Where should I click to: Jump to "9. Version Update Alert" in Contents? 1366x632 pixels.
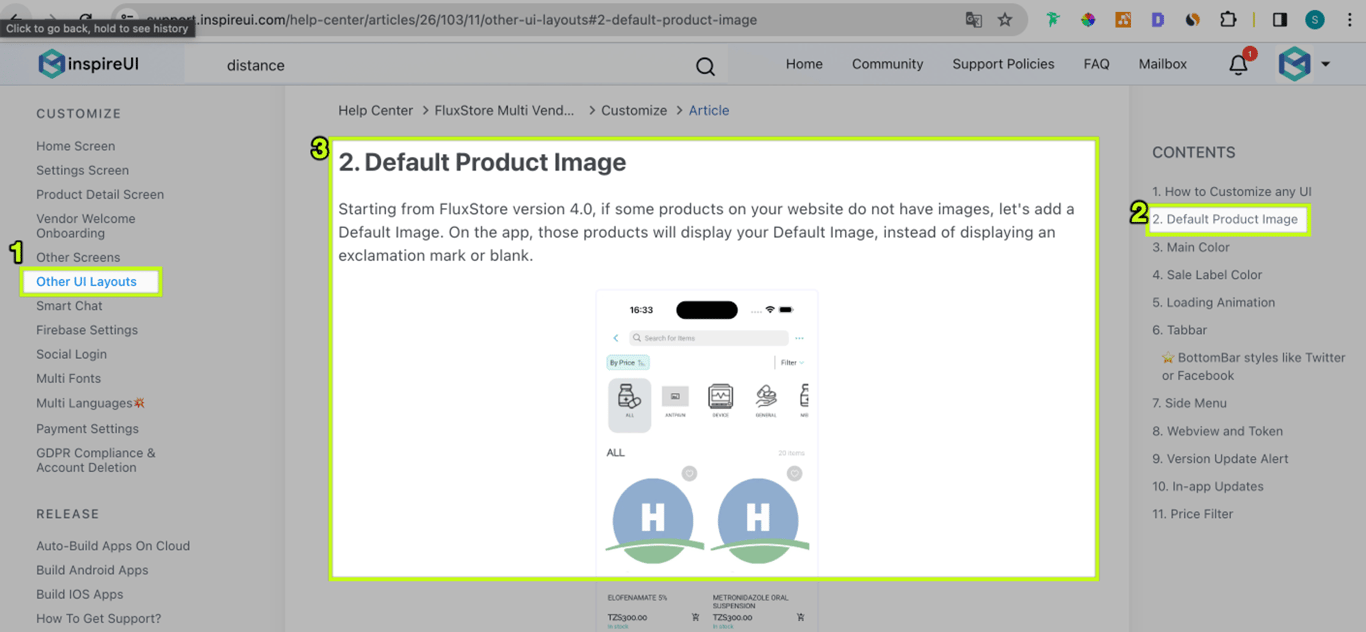click(1220, 459)
